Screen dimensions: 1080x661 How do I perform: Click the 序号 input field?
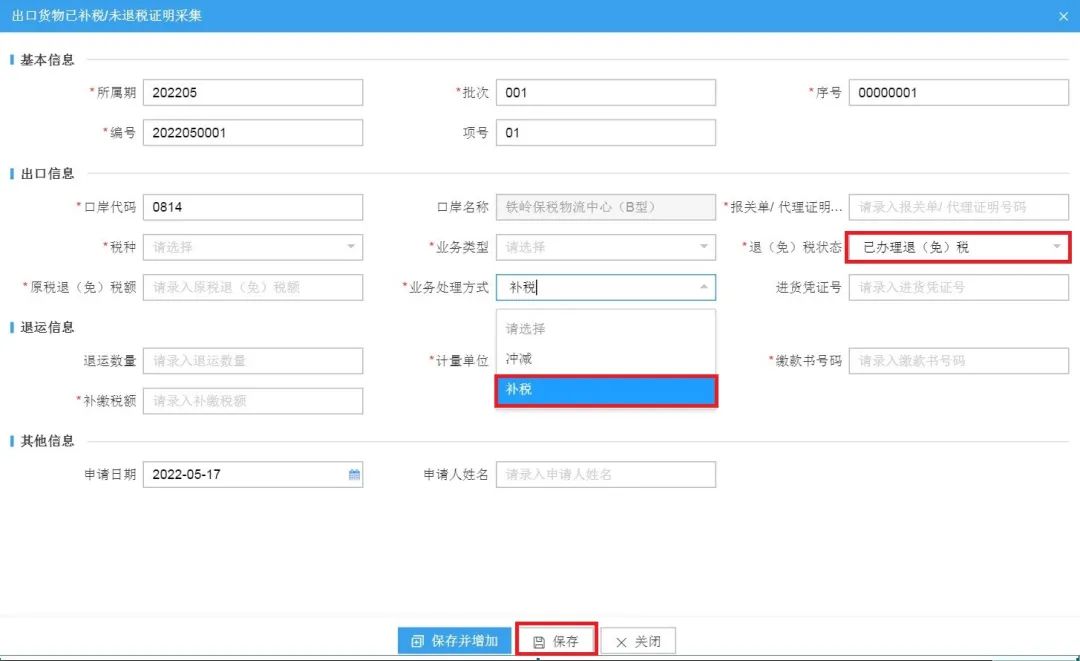(958, 92)
